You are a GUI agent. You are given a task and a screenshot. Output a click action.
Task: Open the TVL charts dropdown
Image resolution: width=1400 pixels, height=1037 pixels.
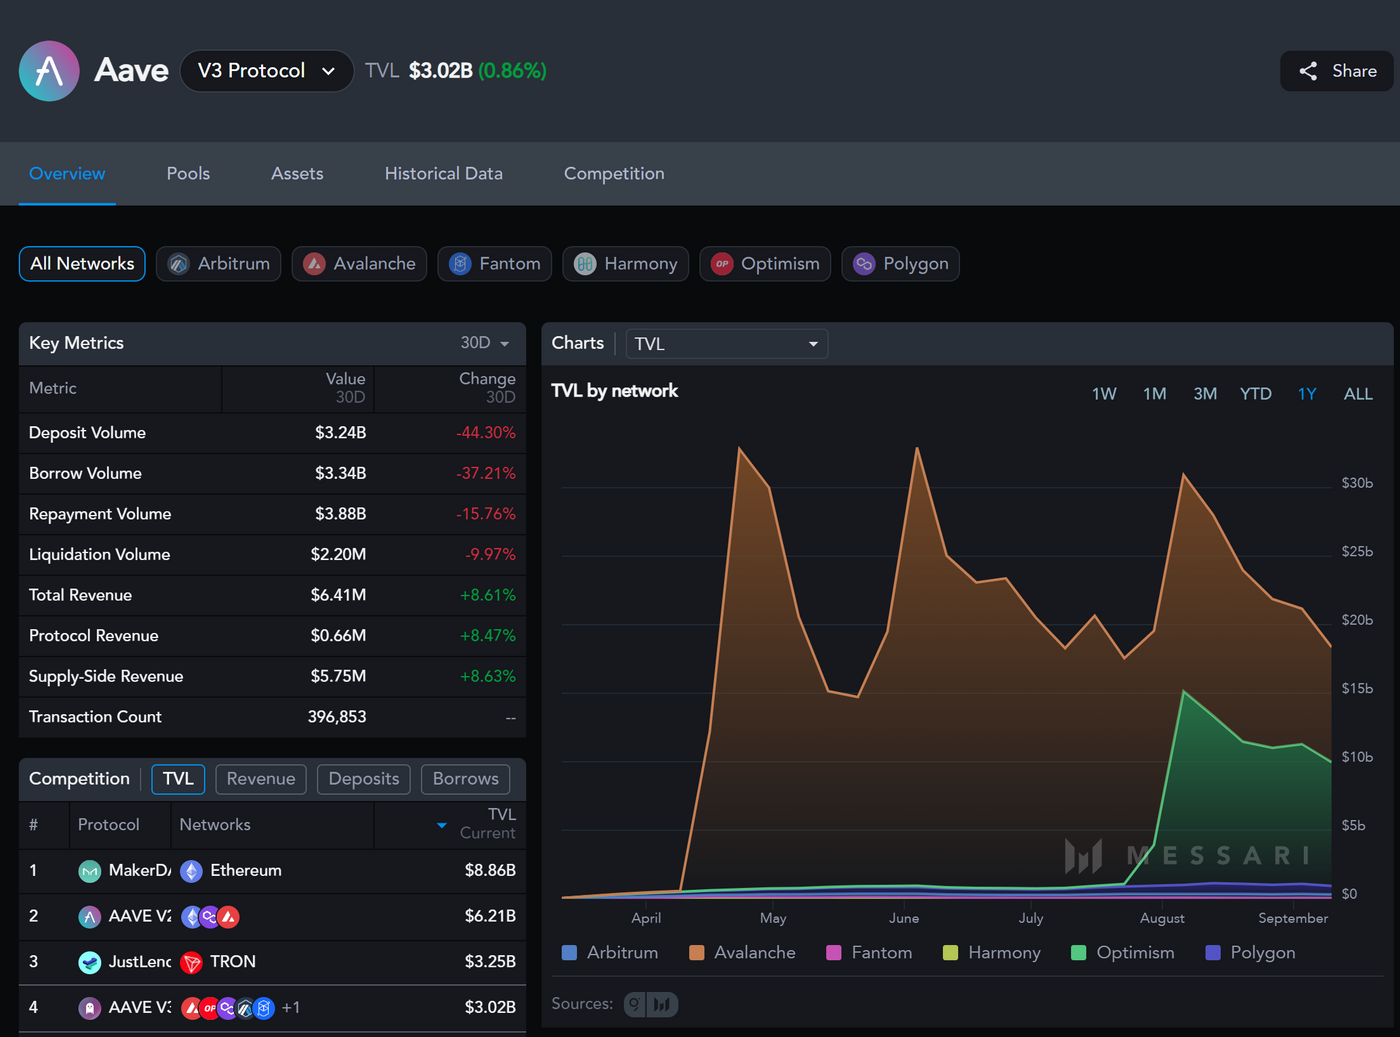(x=727, y=343)
